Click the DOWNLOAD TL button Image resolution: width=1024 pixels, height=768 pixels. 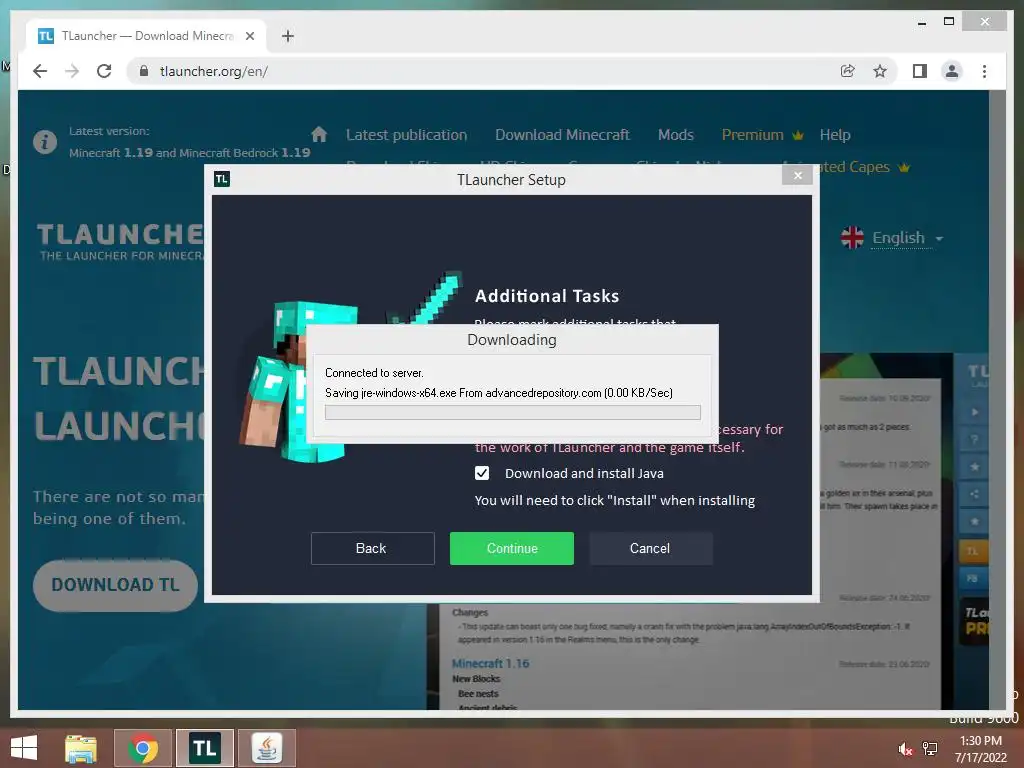(115, 584)
